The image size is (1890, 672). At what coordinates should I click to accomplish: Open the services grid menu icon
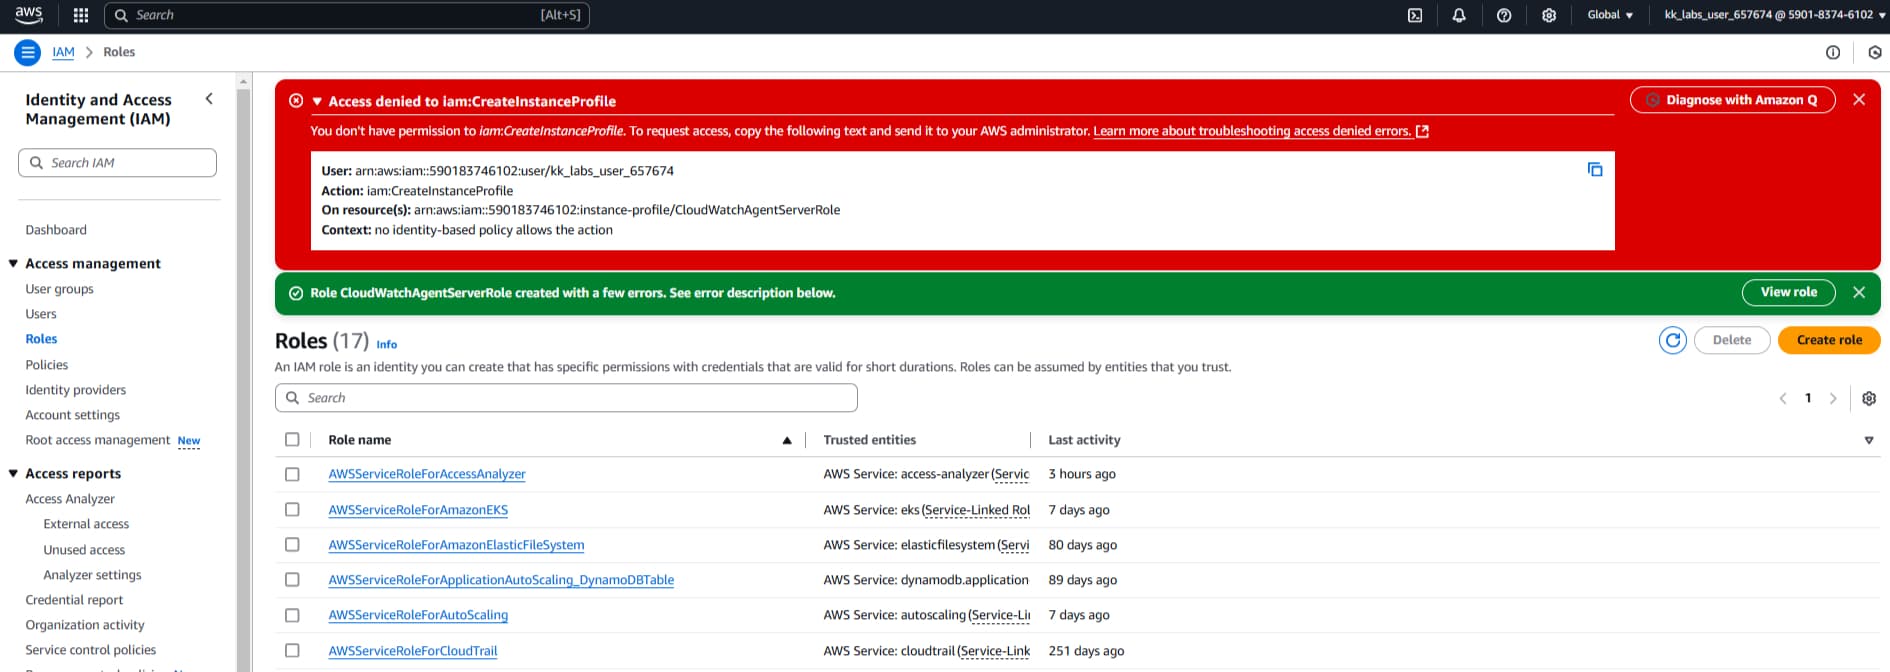(81, 15)
